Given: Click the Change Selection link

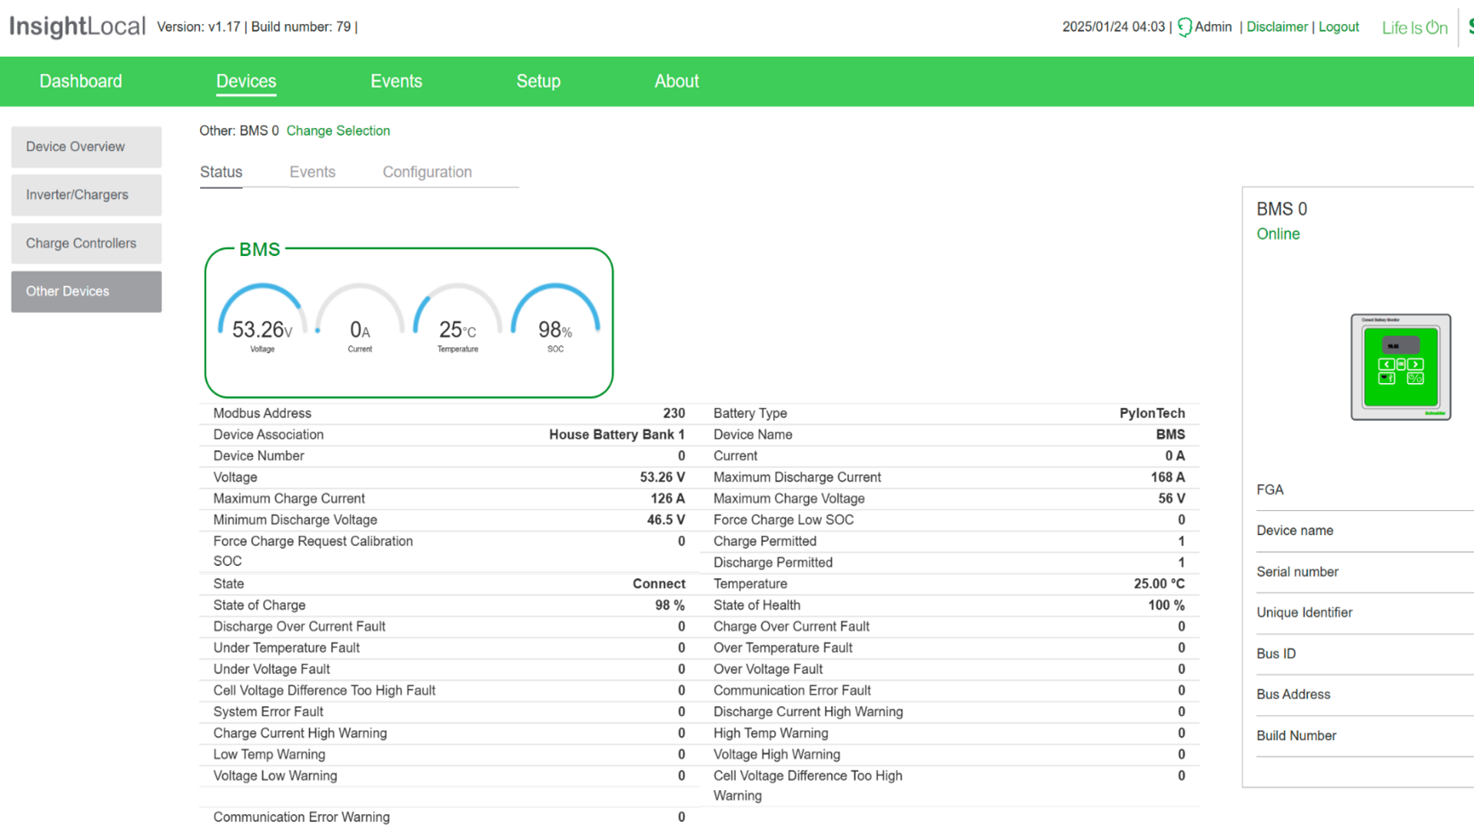Looking at the screenshot, I should [338, 131].
